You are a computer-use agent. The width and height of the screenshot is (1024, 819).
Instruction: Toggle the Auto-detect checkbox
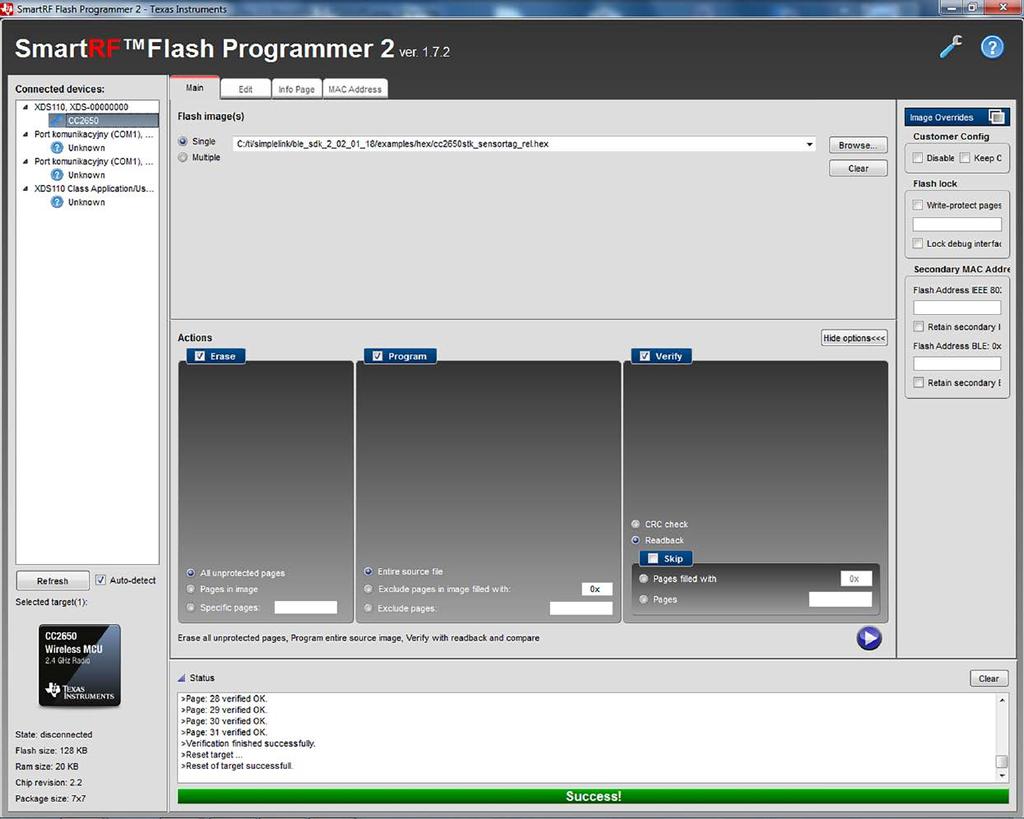coord(101,580)
